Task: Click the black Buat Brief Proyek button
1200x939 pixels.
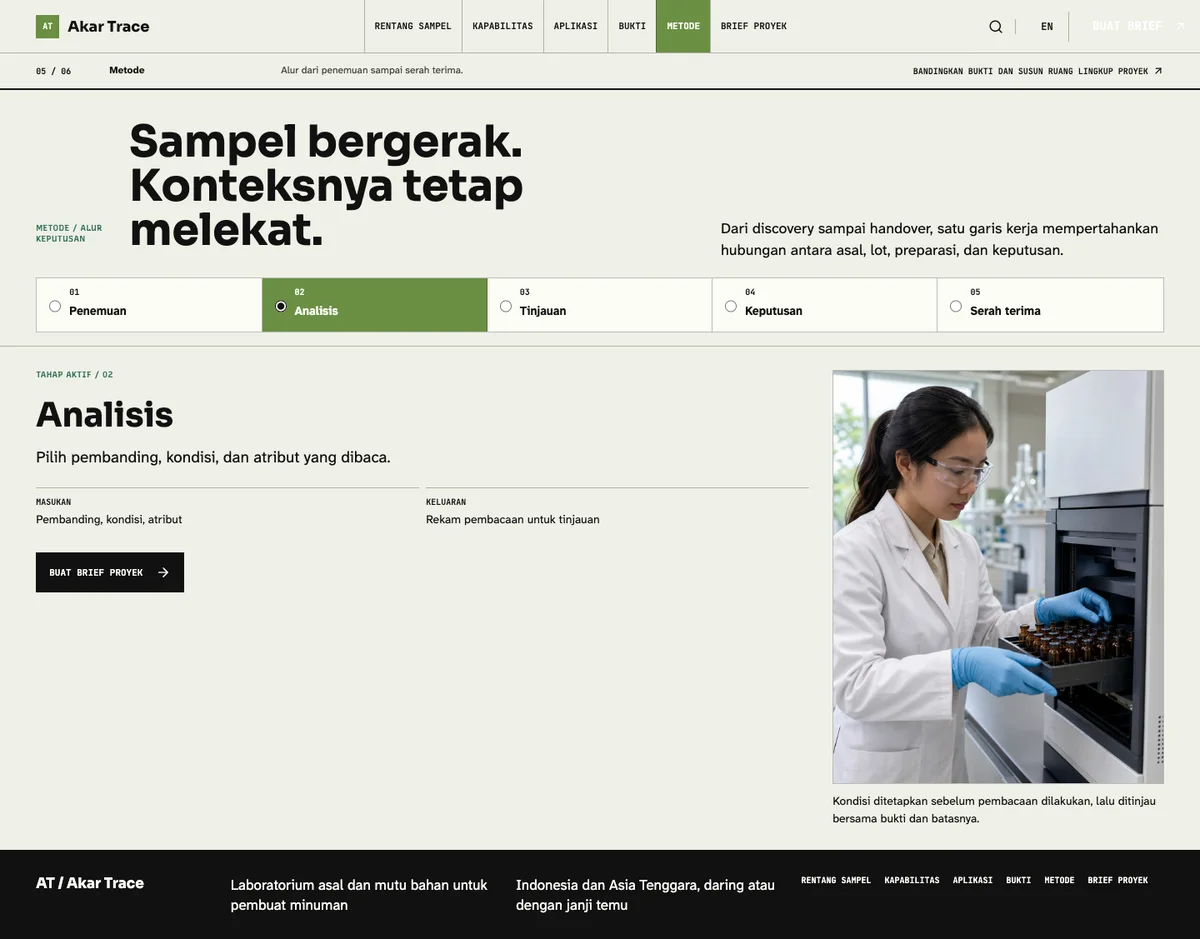Action: pyautogui.click(x=110, y=573)
